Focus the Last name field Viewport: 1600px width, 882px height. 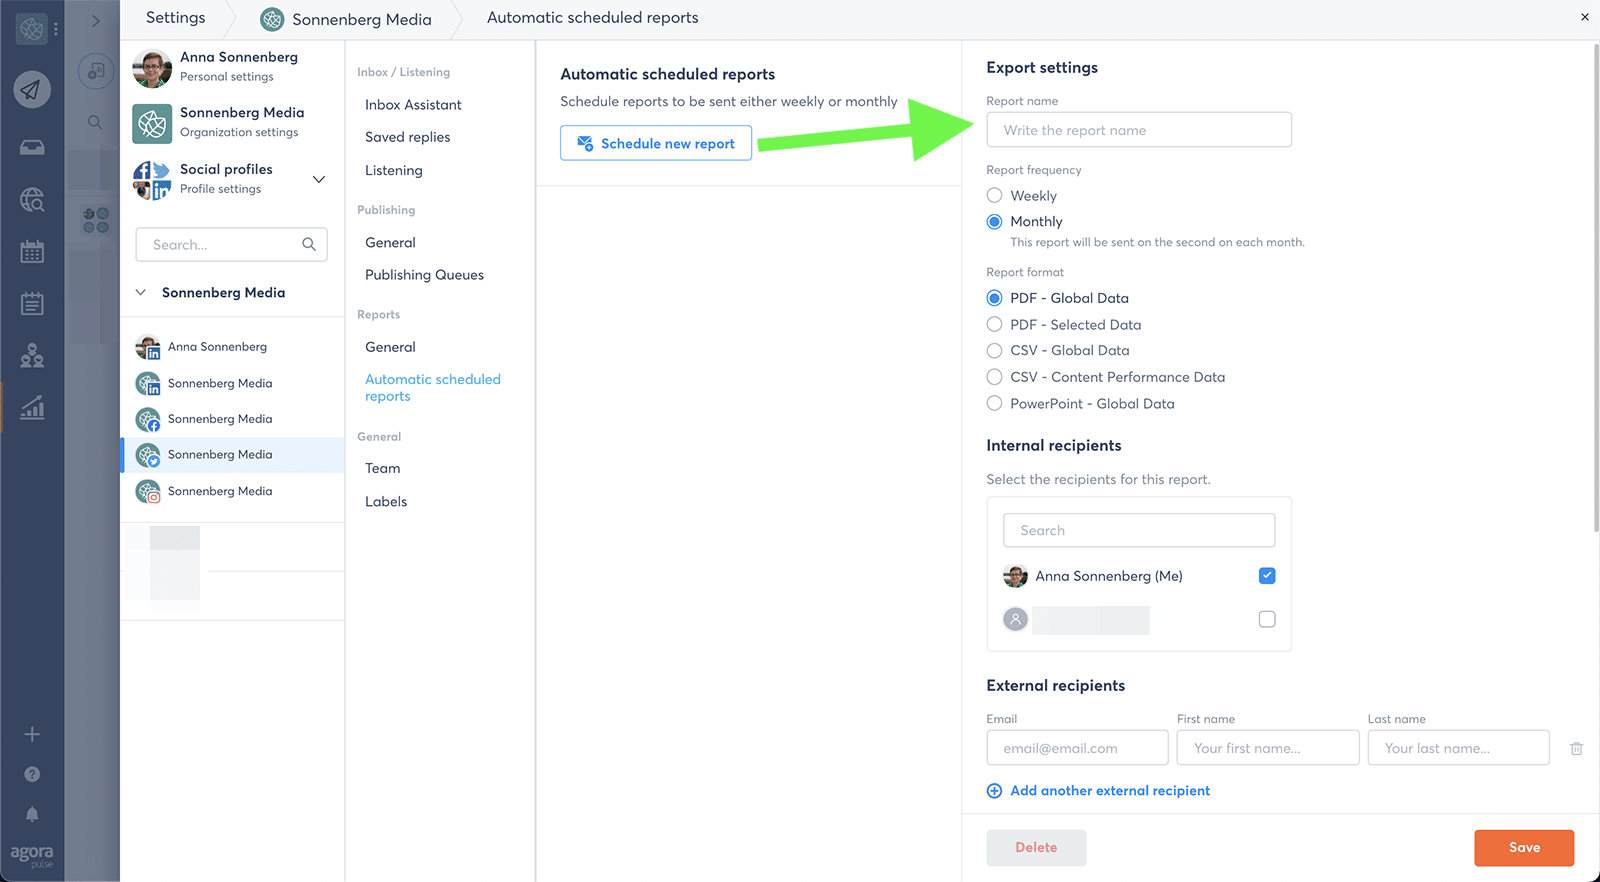pos(1458,748)
